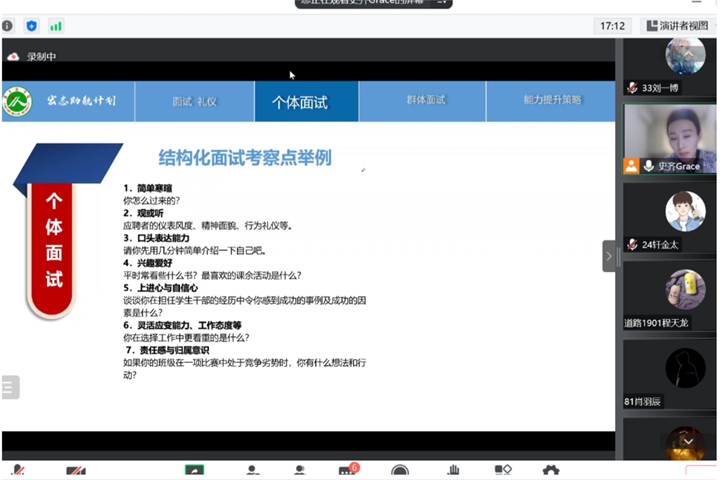Click the 17:12 meeting timer

(610, 26)
